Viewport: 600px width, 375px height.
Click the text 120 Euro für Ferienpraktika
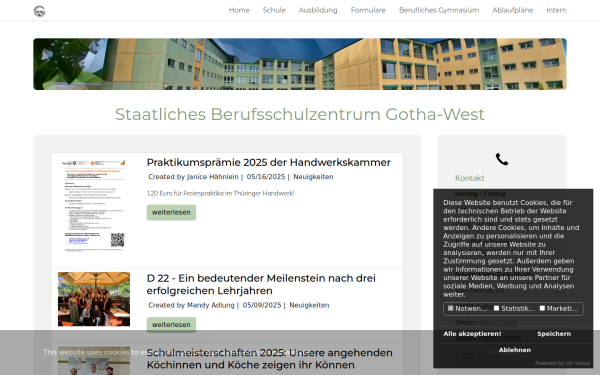point(220,193)
